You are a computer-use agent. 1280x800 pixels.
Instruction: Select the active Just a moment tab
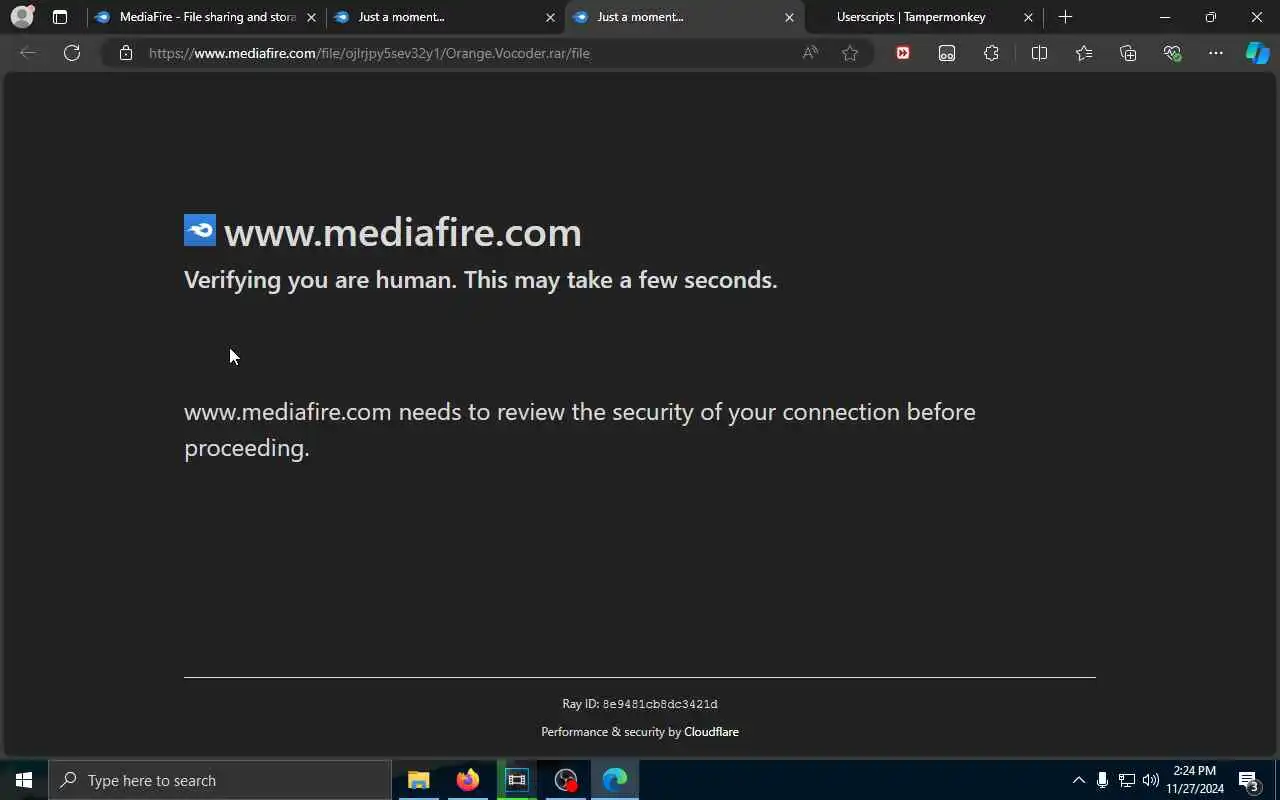[684, 17]
